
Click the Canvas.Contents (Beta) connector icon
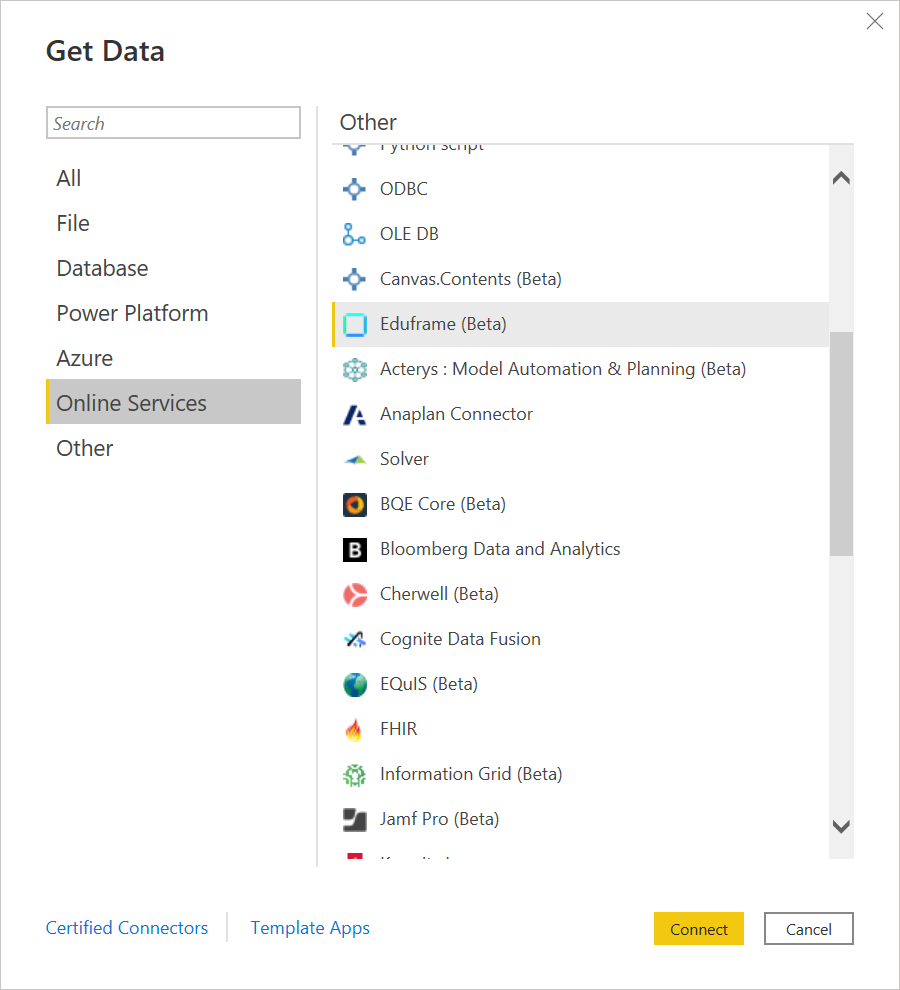click(x=355, y=279)
